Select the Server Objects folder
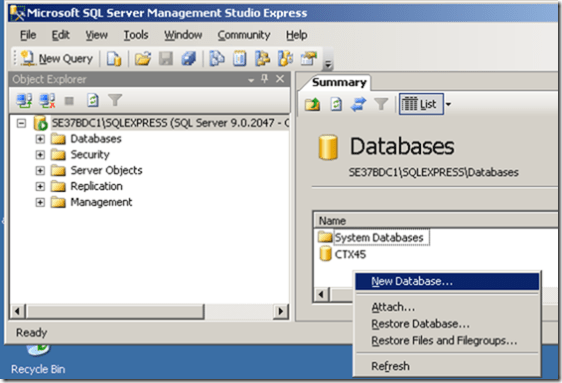This screenshot has width=562, height=383. tap(106, 171)
